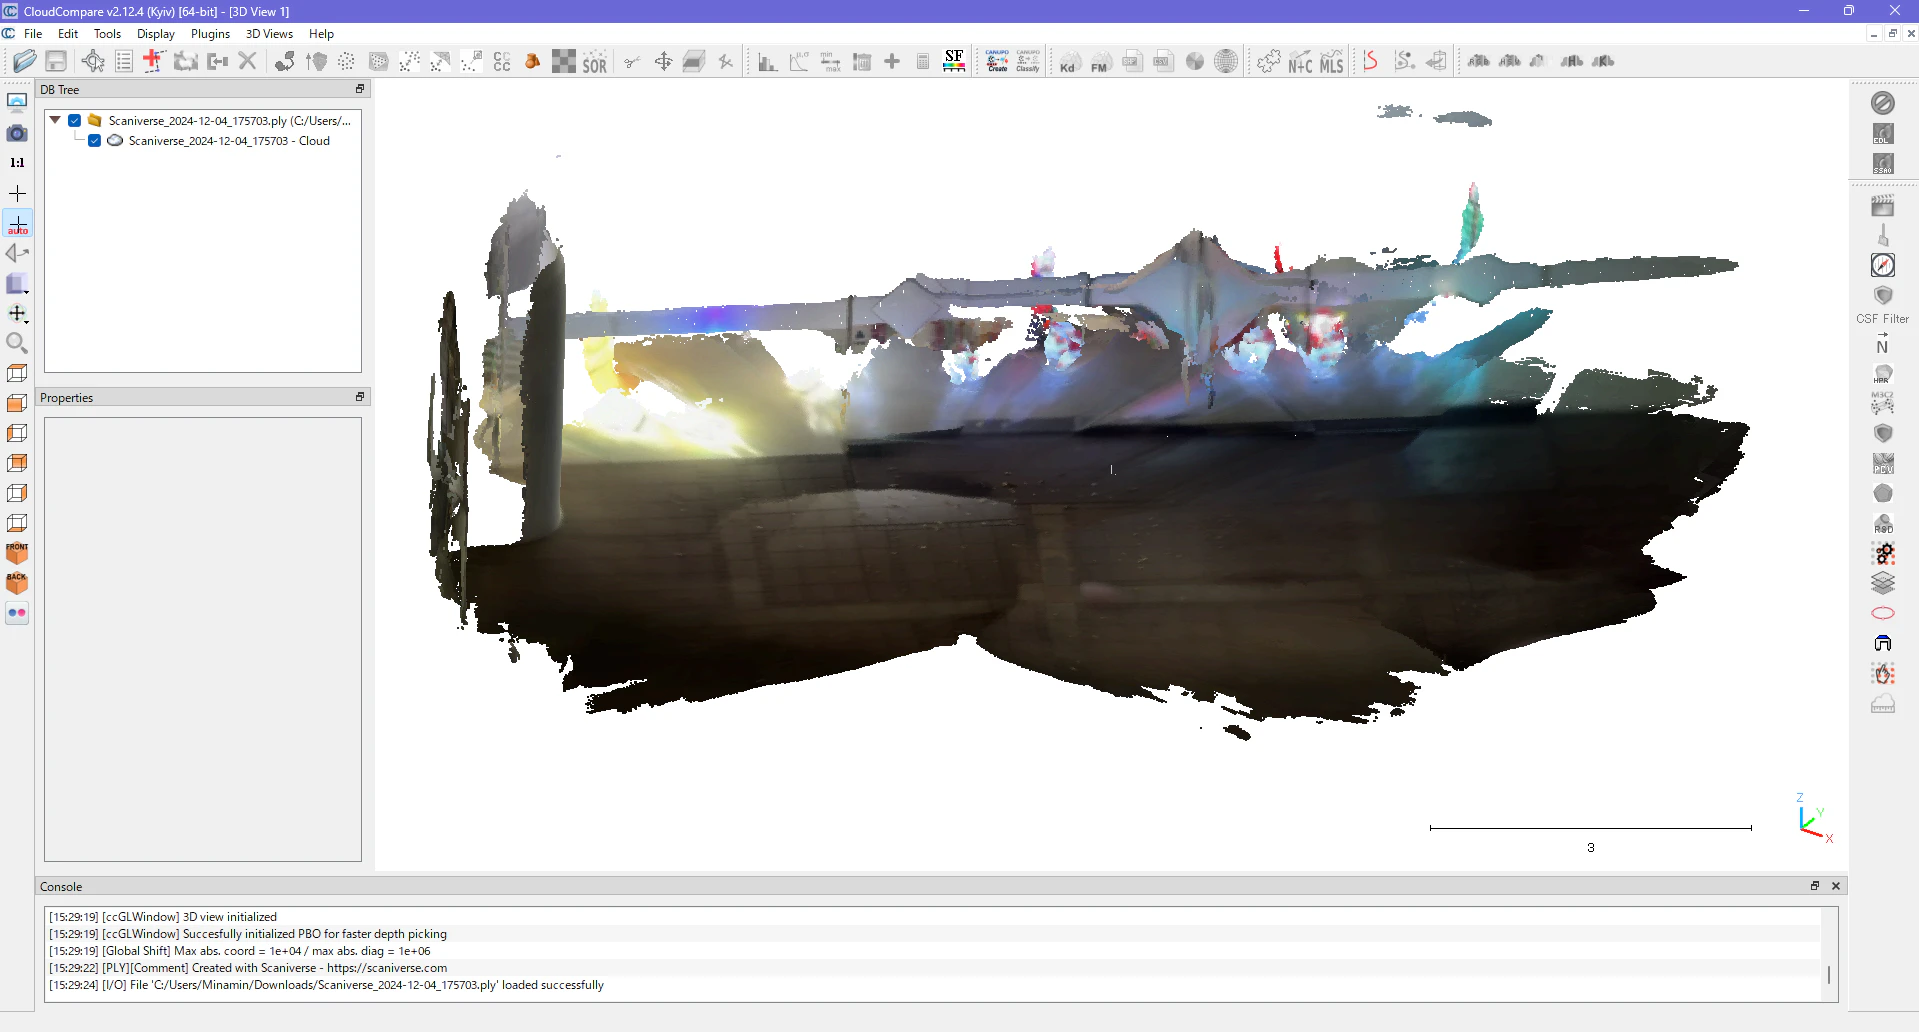The image size is (1919, 1032).
Task: Open the Plugins menu
Action: (210, 34)
